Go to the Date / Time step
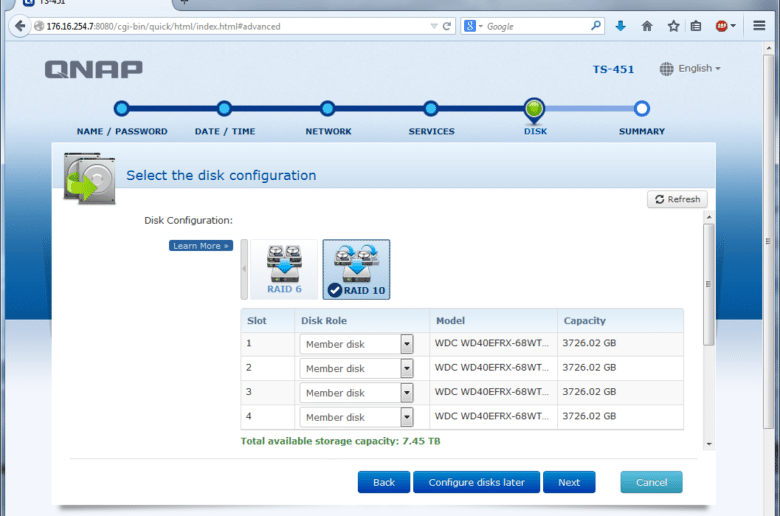The image size is (780, 516). pos(224,108)
